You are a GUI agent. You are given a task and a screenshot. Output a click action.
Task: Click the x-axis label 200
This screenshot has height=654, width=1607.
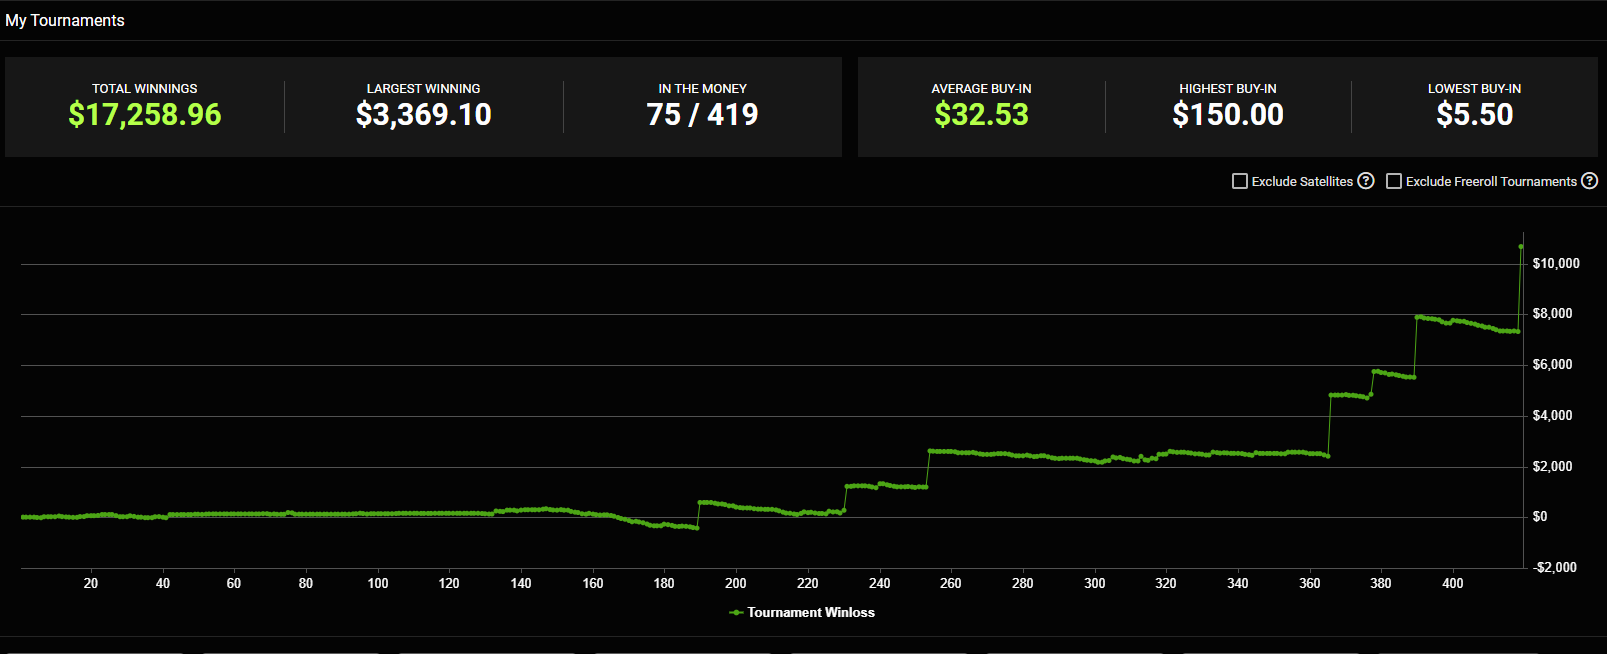click(736, 584)
